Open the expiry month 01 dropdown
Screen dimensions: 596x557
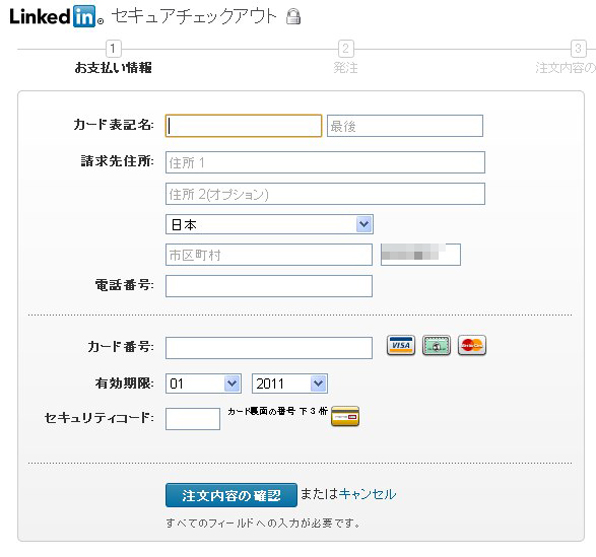[203, 384]
